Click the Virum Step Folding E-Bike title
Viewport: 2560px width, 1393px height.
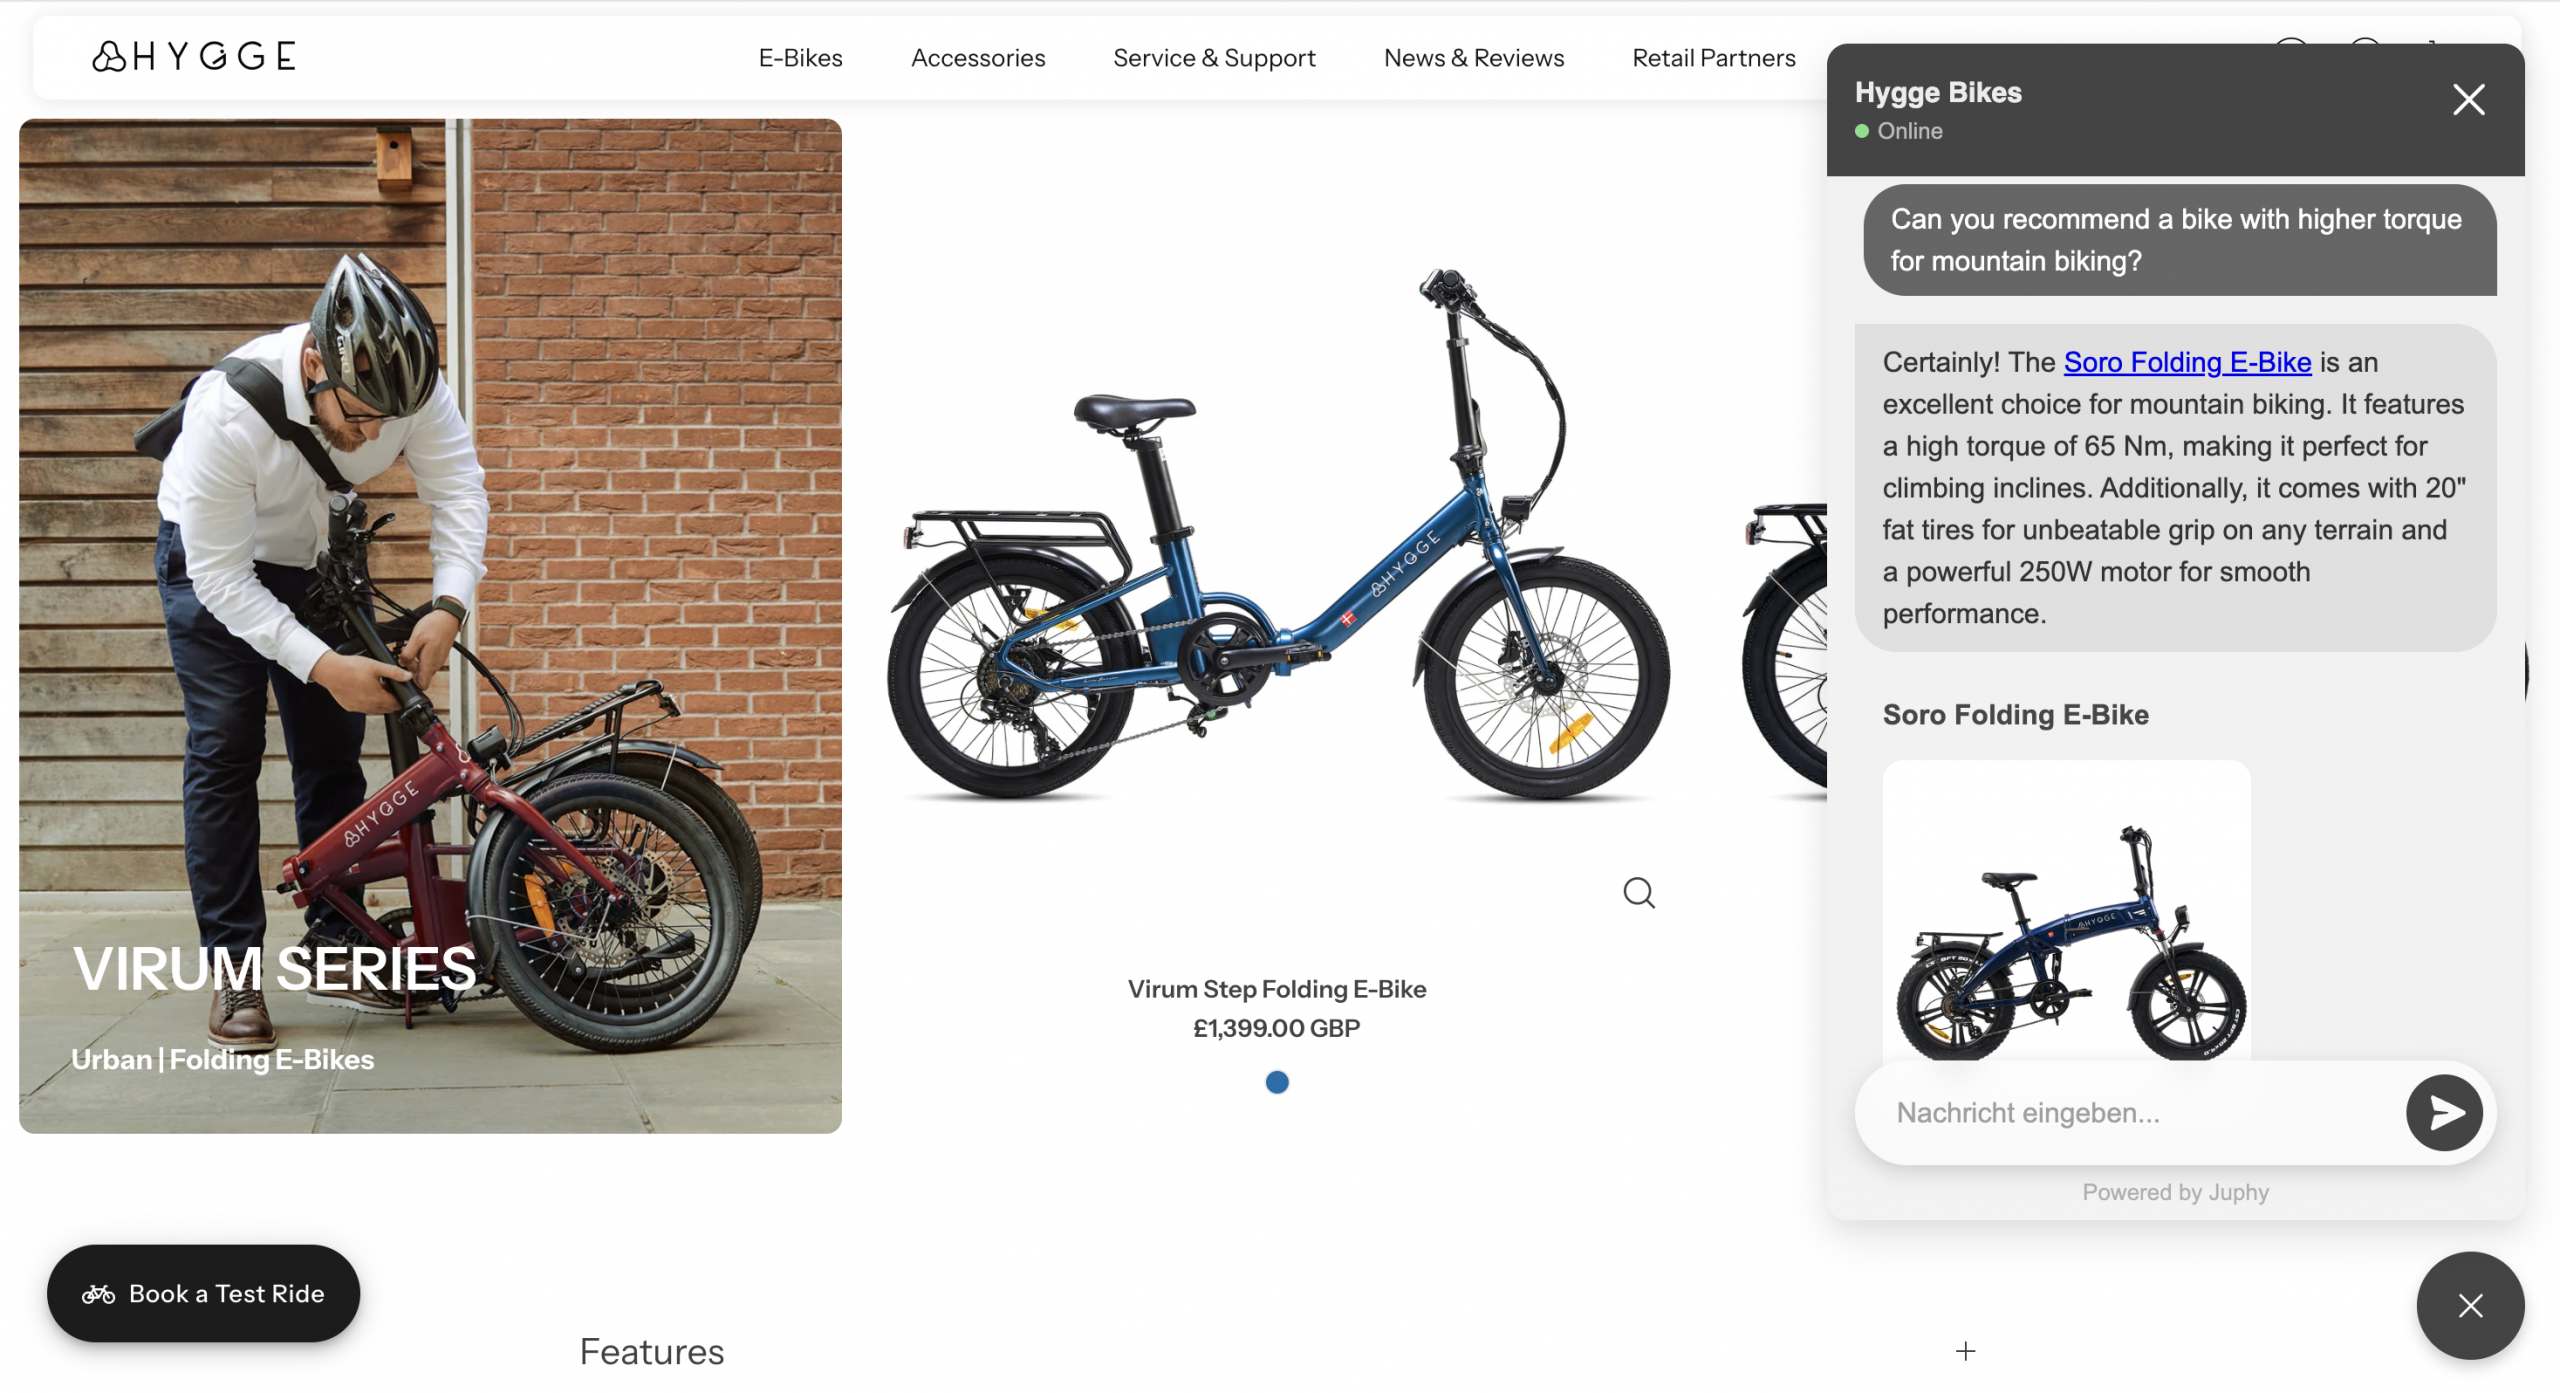1277,989
